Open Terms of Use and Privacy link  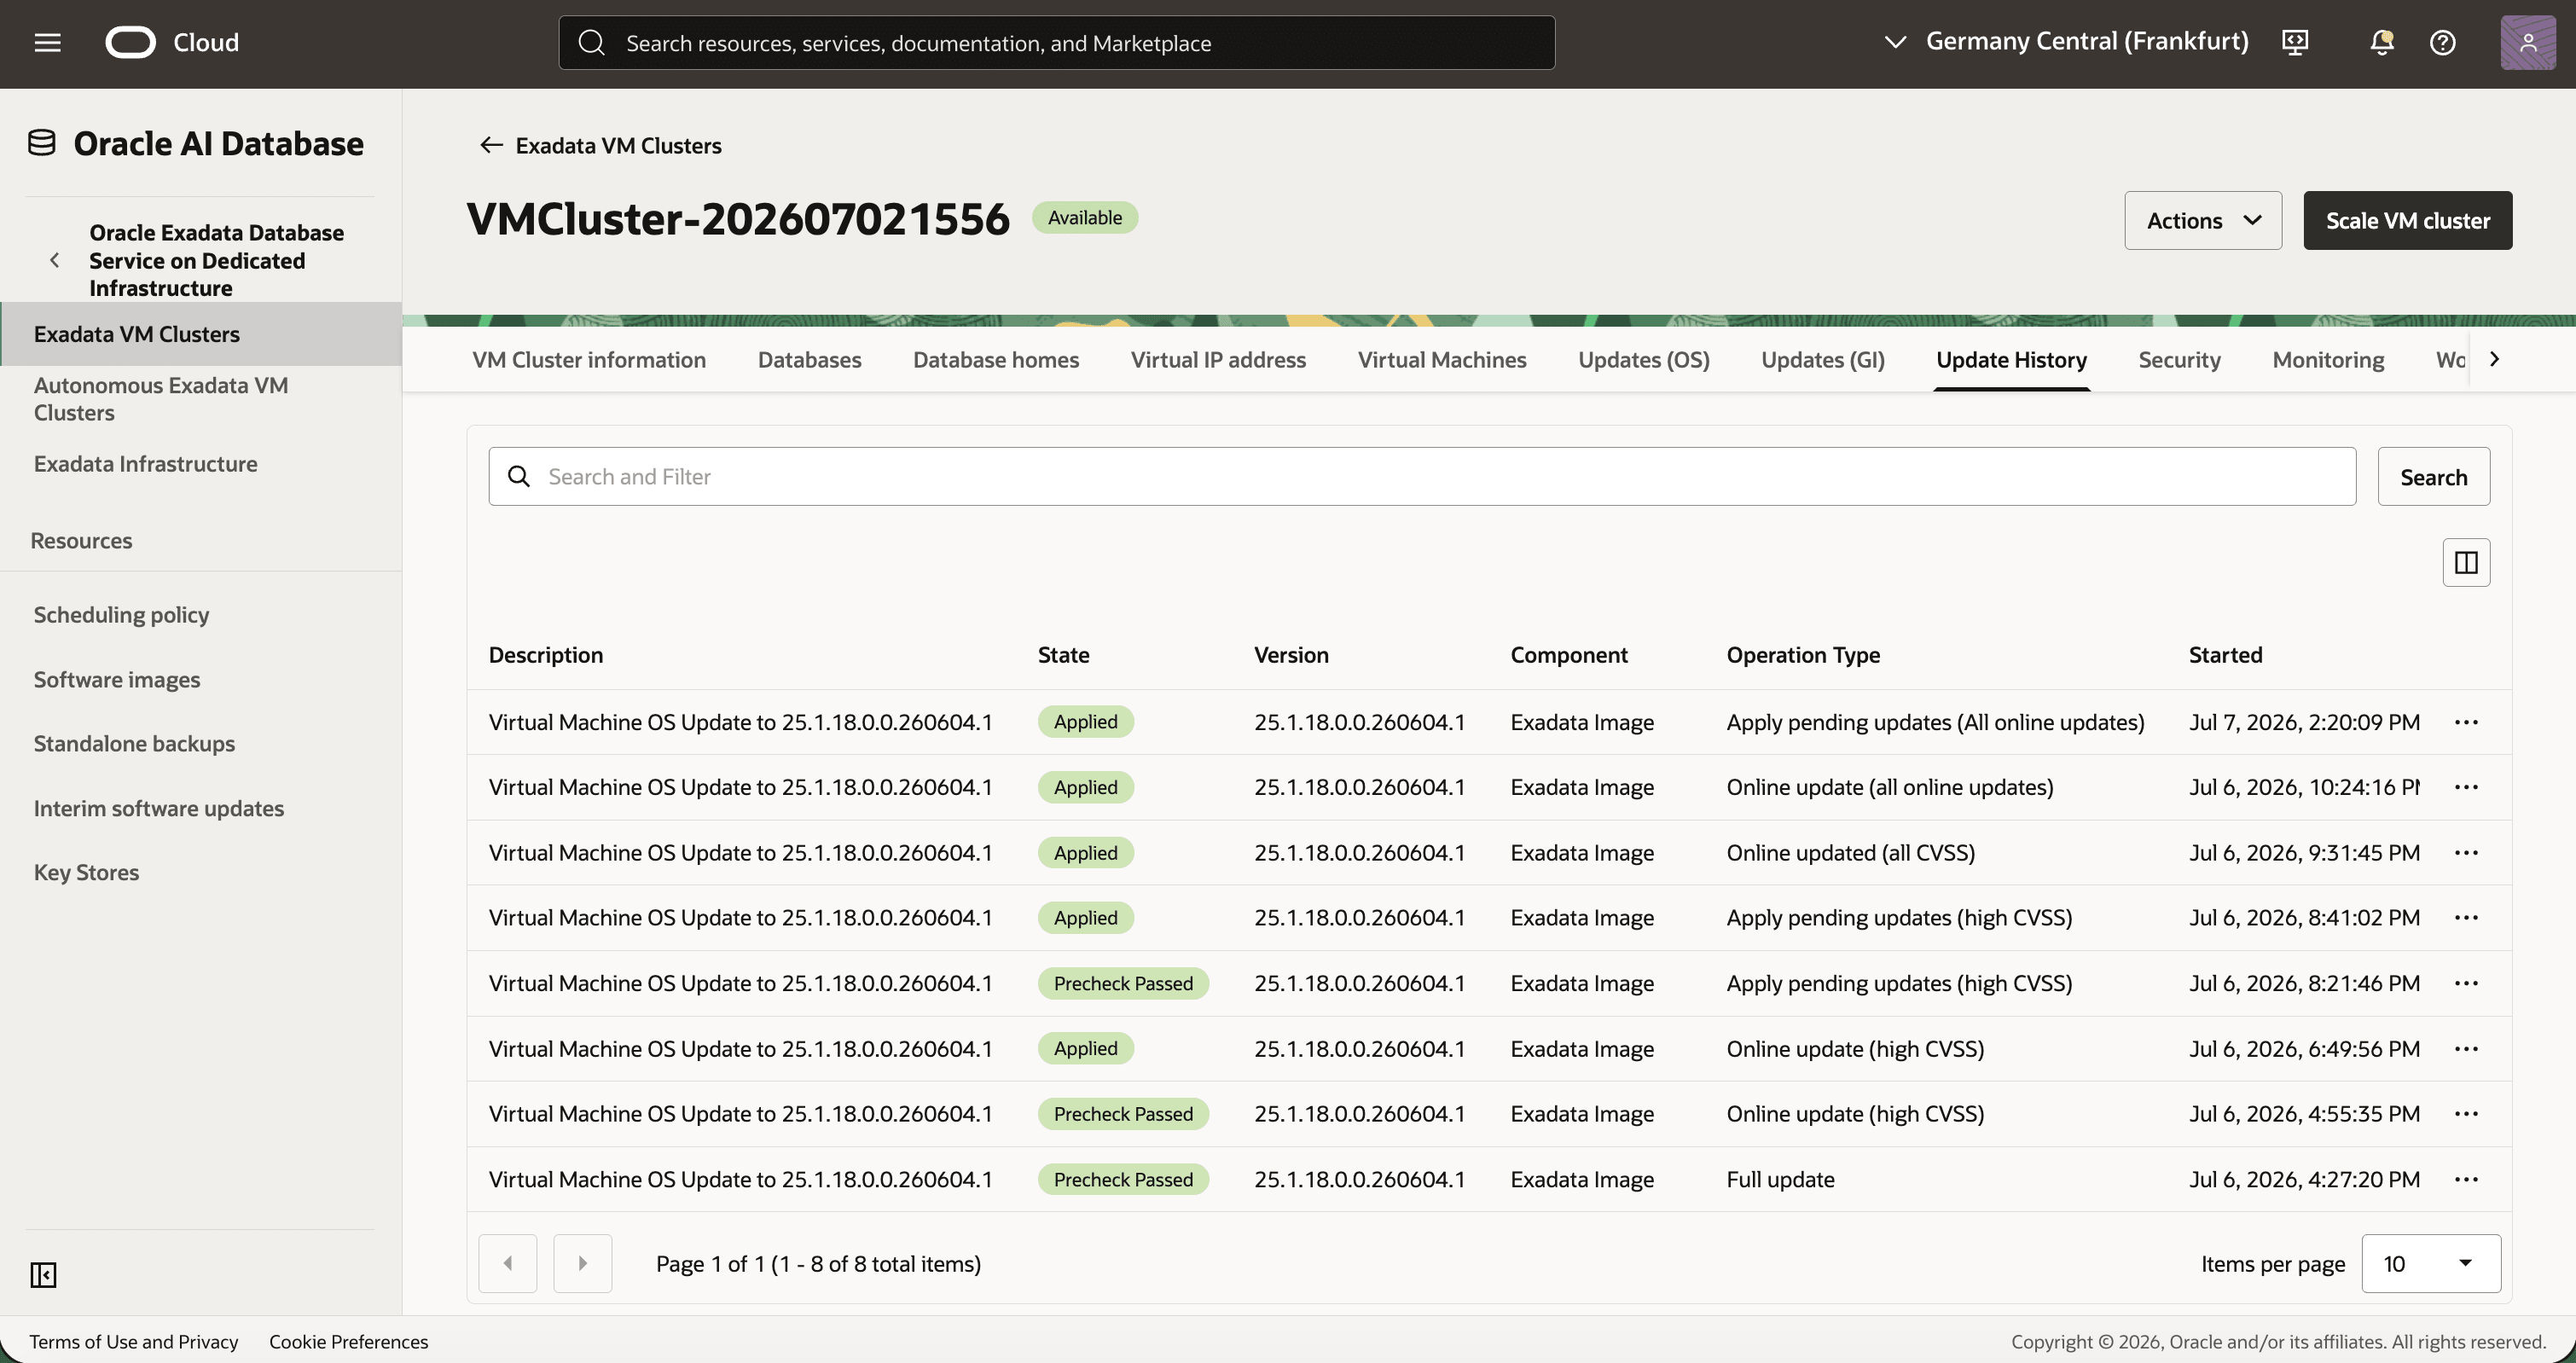pos(134,1341)
